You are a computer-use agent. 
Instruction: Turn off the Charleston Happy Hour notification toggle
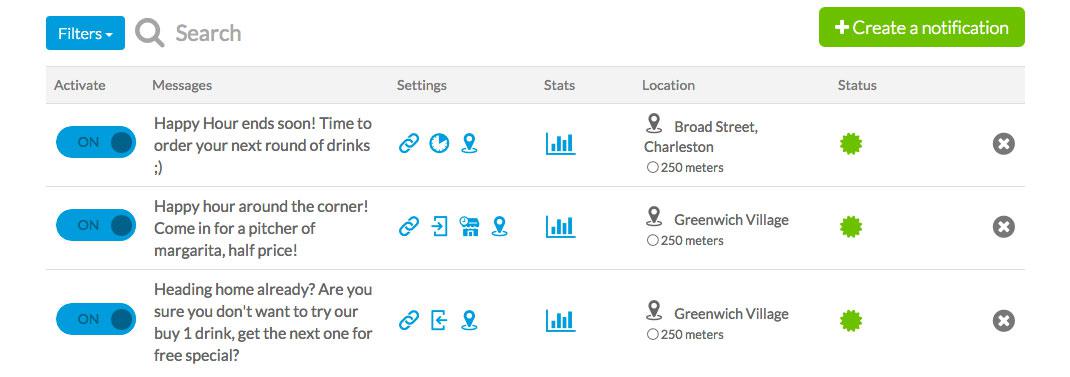(96, 142)
